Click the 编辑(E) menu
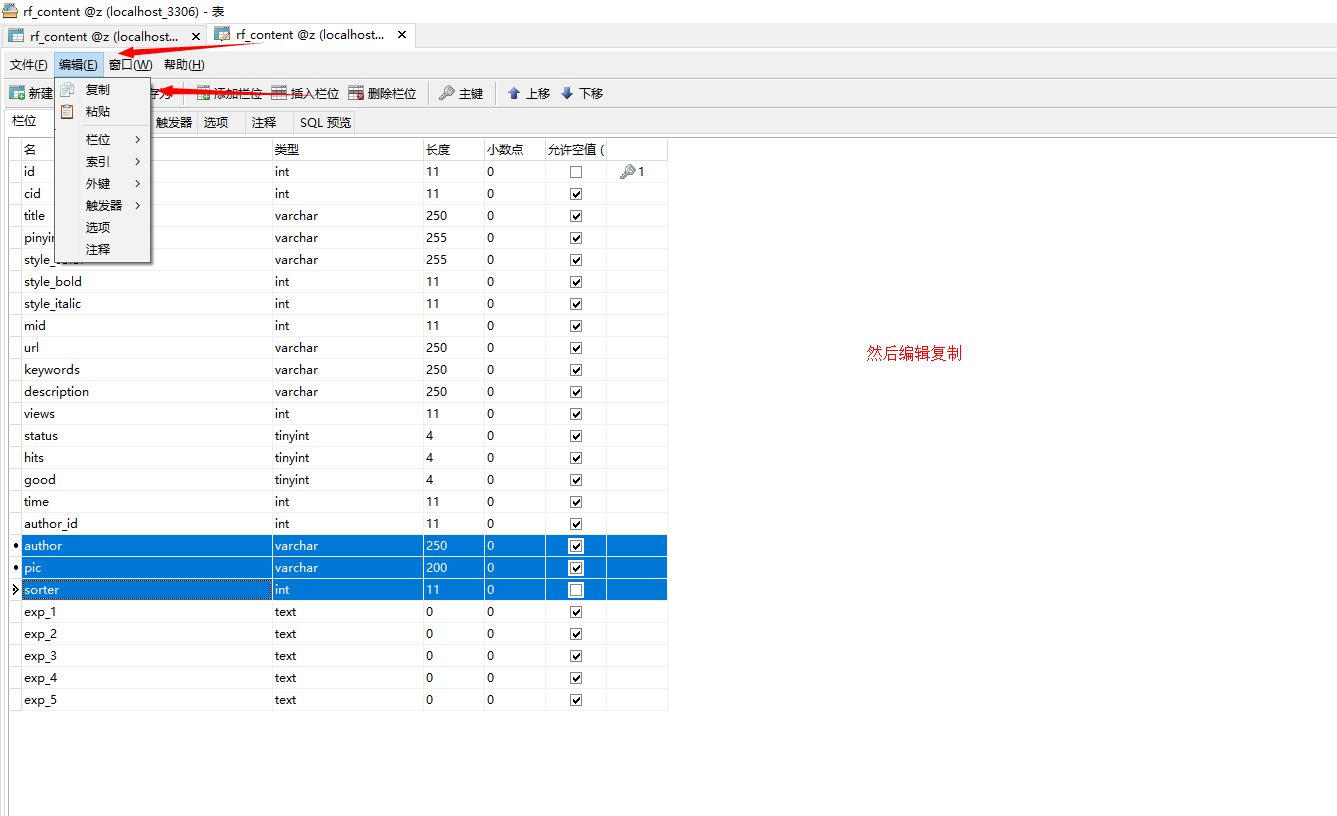 (x=78, y=65)
